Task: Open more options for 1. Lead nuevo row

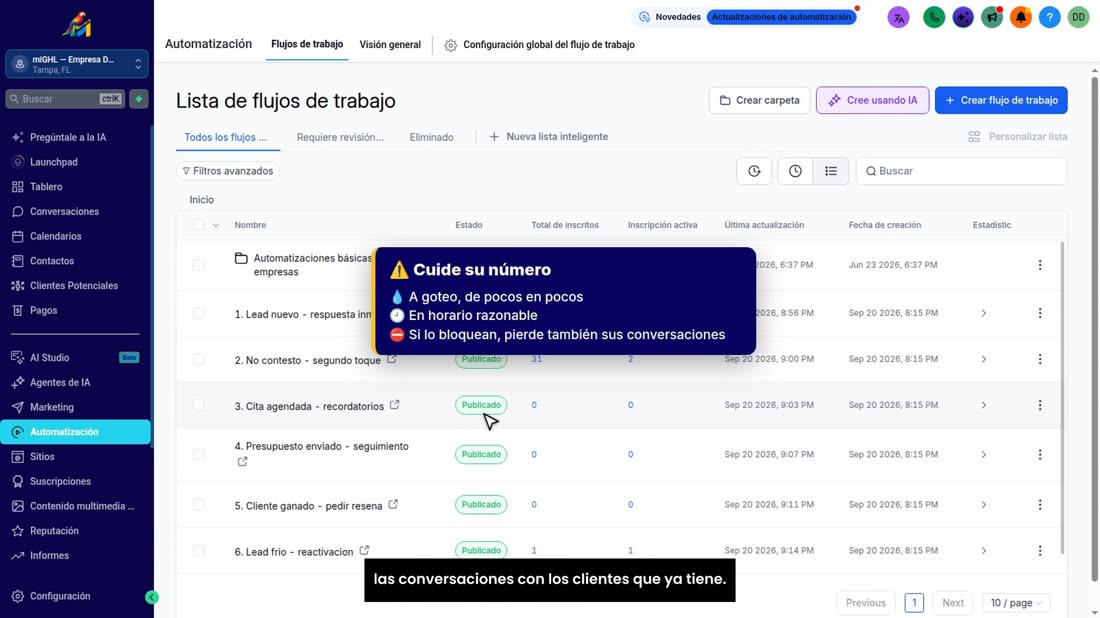Action: click(1040, 313)
